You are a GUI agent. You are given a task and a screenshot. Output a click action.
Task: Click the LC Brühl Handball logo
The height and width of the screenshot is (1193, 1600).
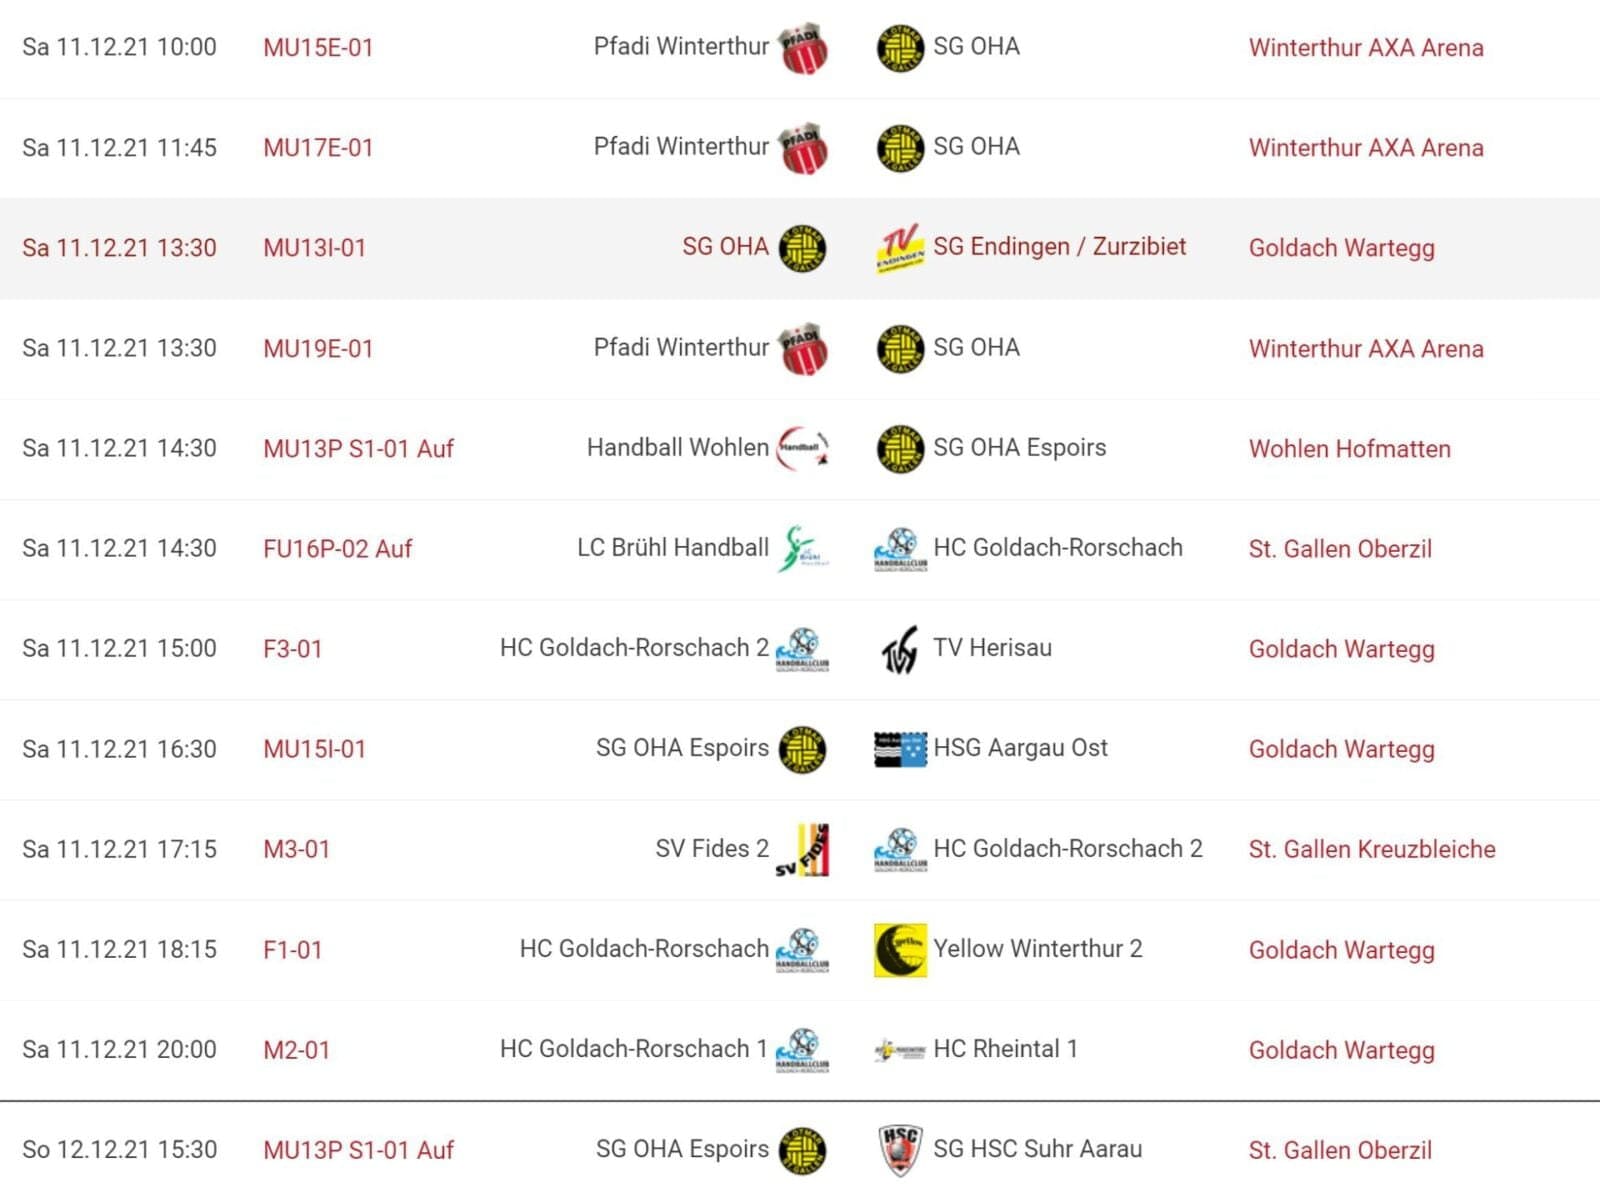803,548
